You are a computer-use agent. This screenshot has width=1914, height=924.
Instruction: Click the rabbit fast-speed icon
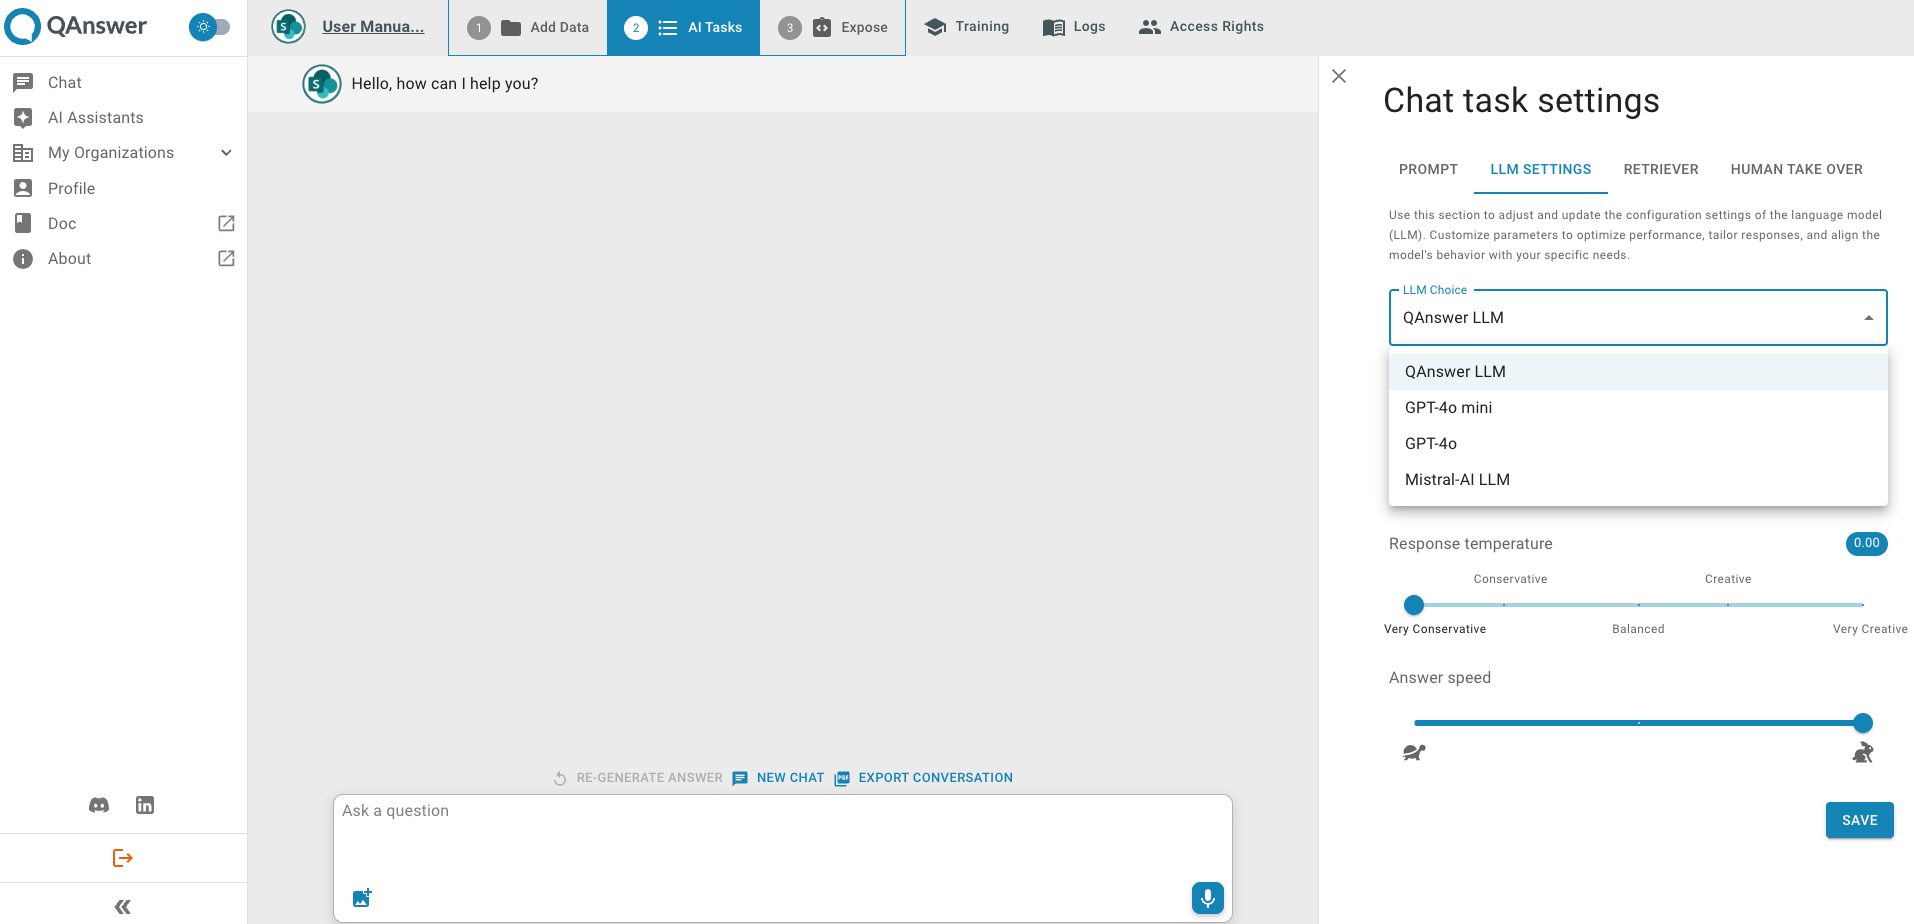point(1862,753)
